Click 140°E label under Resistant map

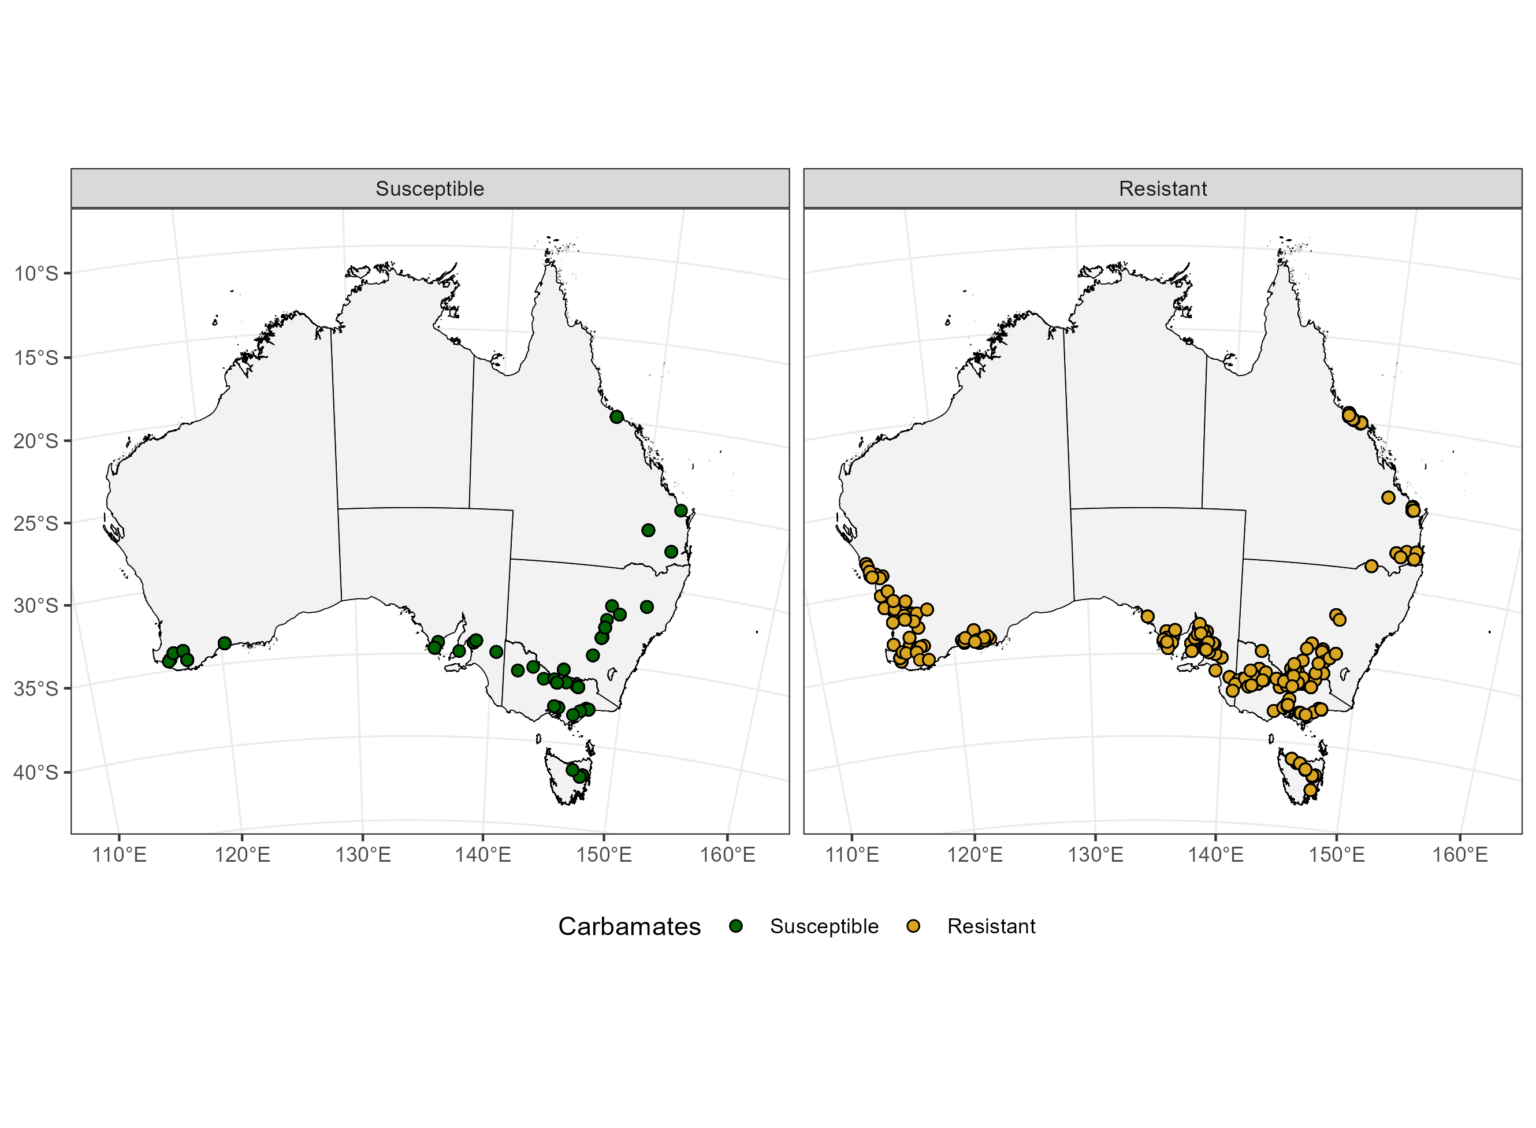tap(1216, 855)
